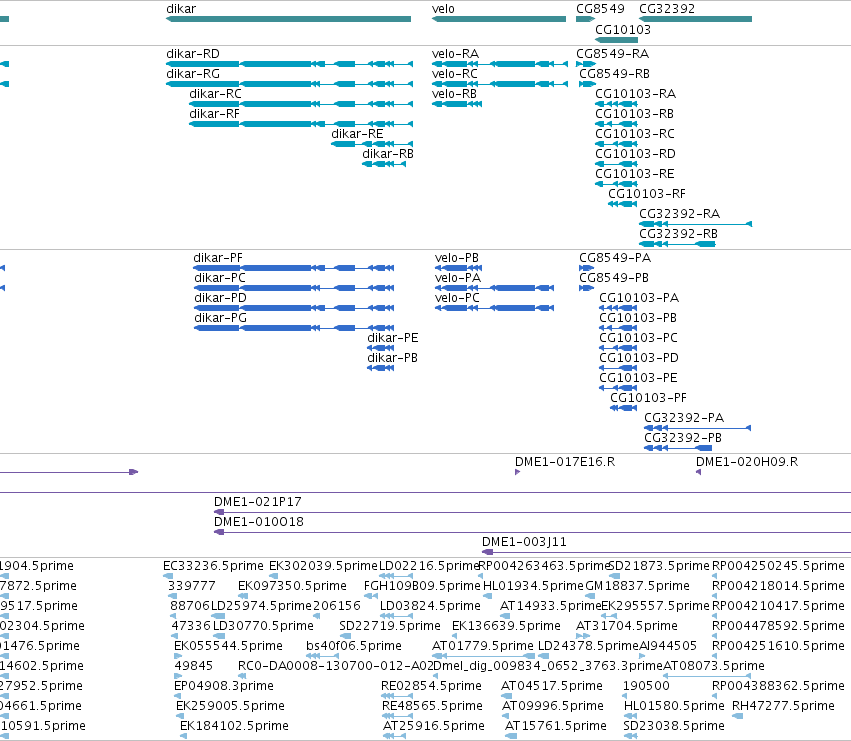
Task: Click protein label dikar-PB
Action: point(392,358)
